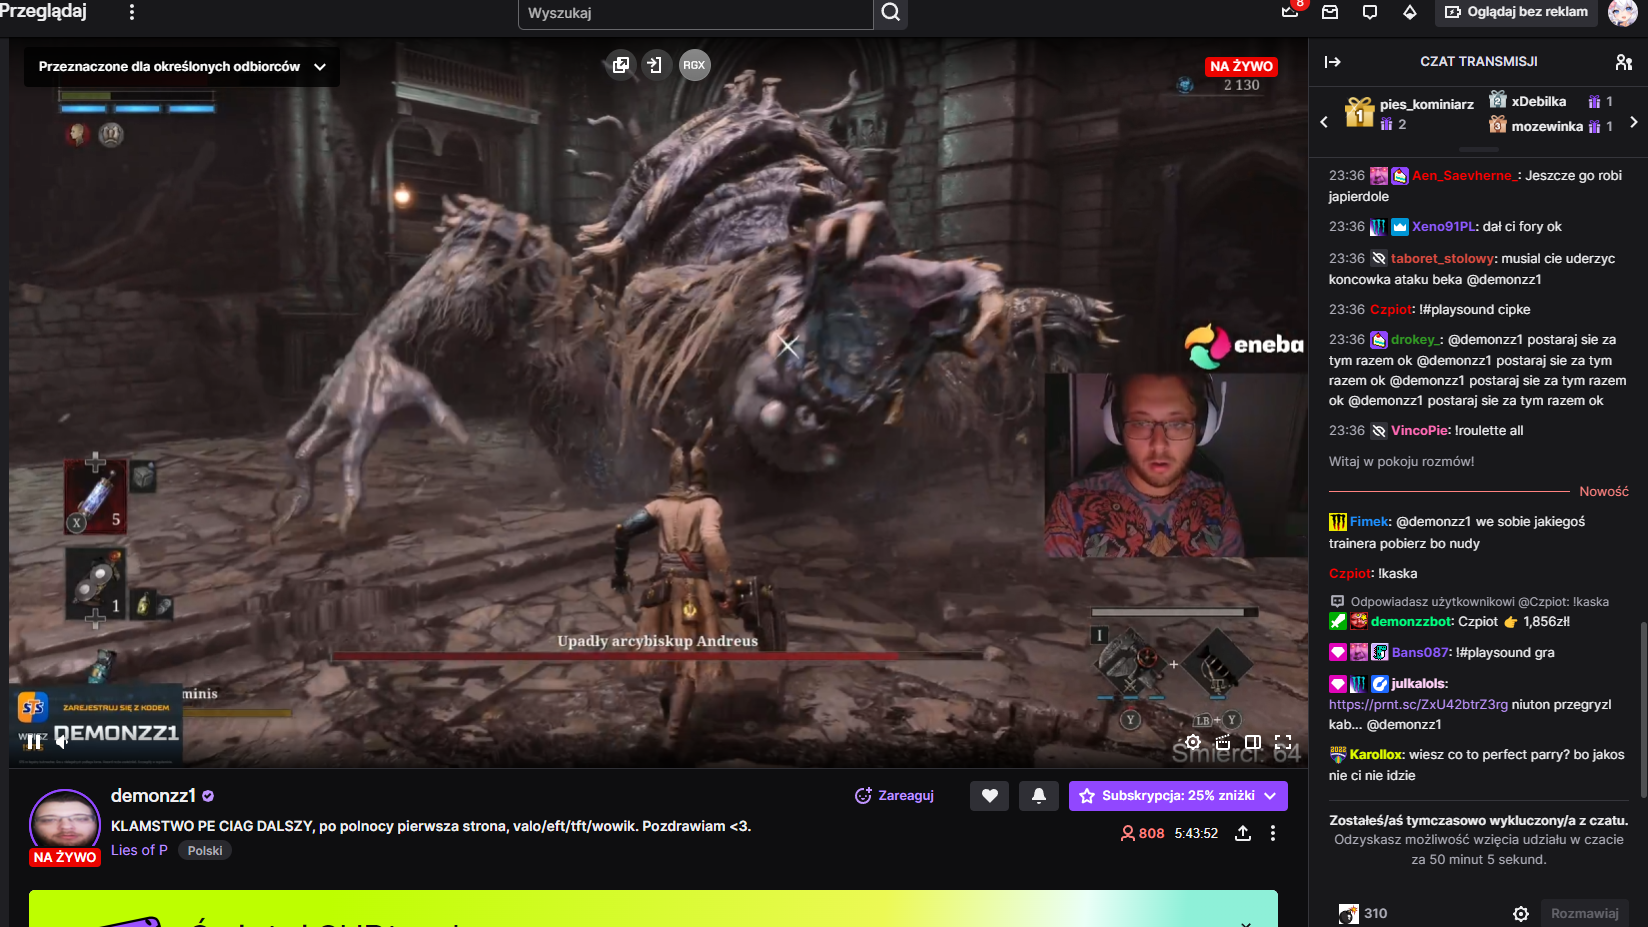This screenshot has width=1648, height=927.
Task: Click username Karollox in chat
Action: (1376, 755)
